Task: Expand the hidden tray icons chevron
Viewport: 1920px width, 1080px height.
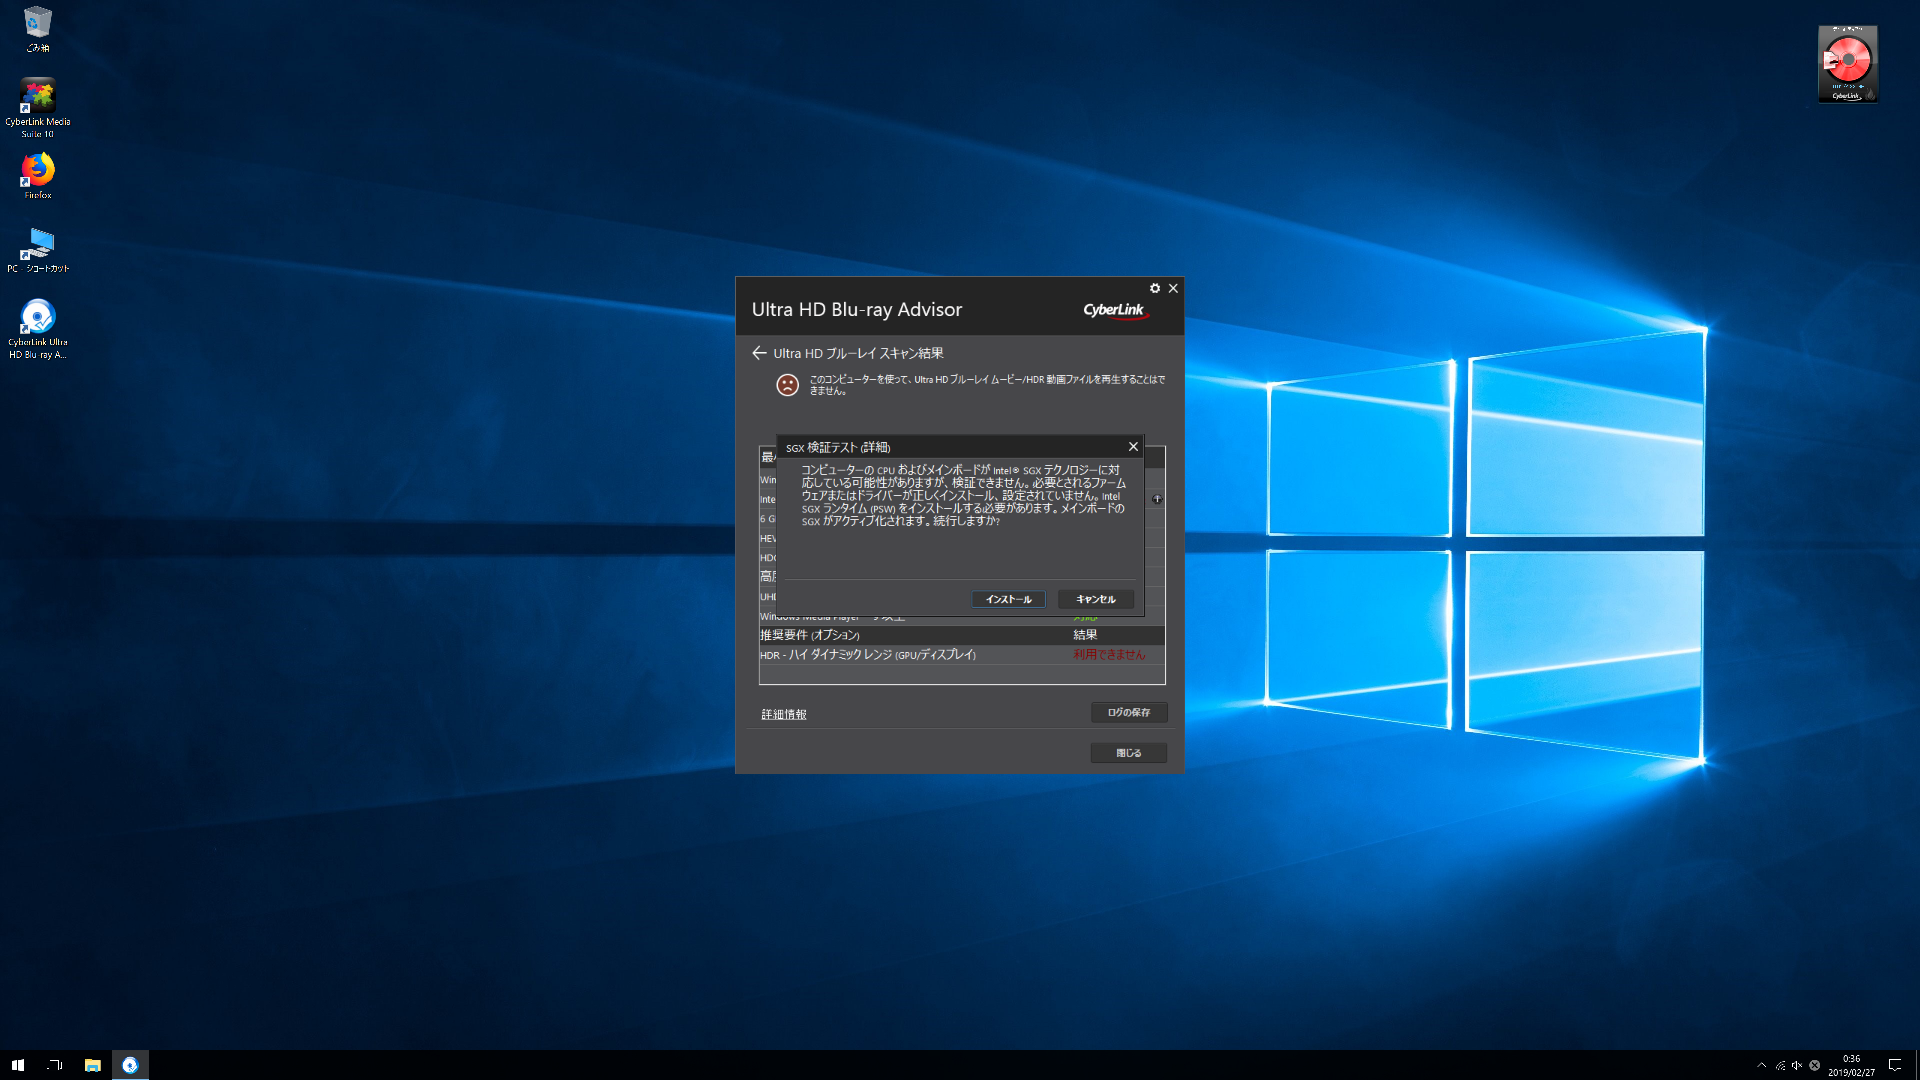Action: (x=1762, y=1065)
